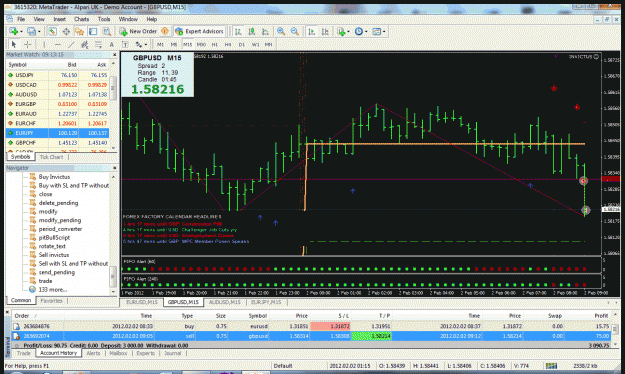Select the equidistant channel tool
The width and height of the screenshot is (625, 374).
(x=85, y=44)
